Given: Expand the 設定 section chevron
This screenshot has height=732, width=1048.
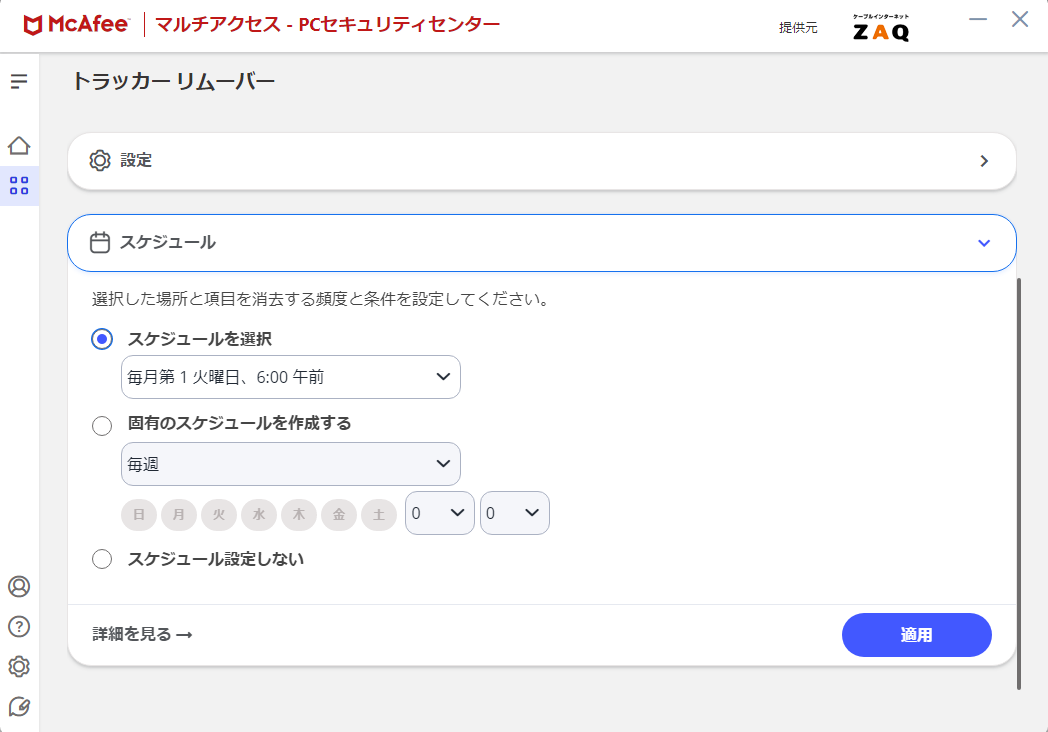Looking at the screenshot, I should click(984, 161).
